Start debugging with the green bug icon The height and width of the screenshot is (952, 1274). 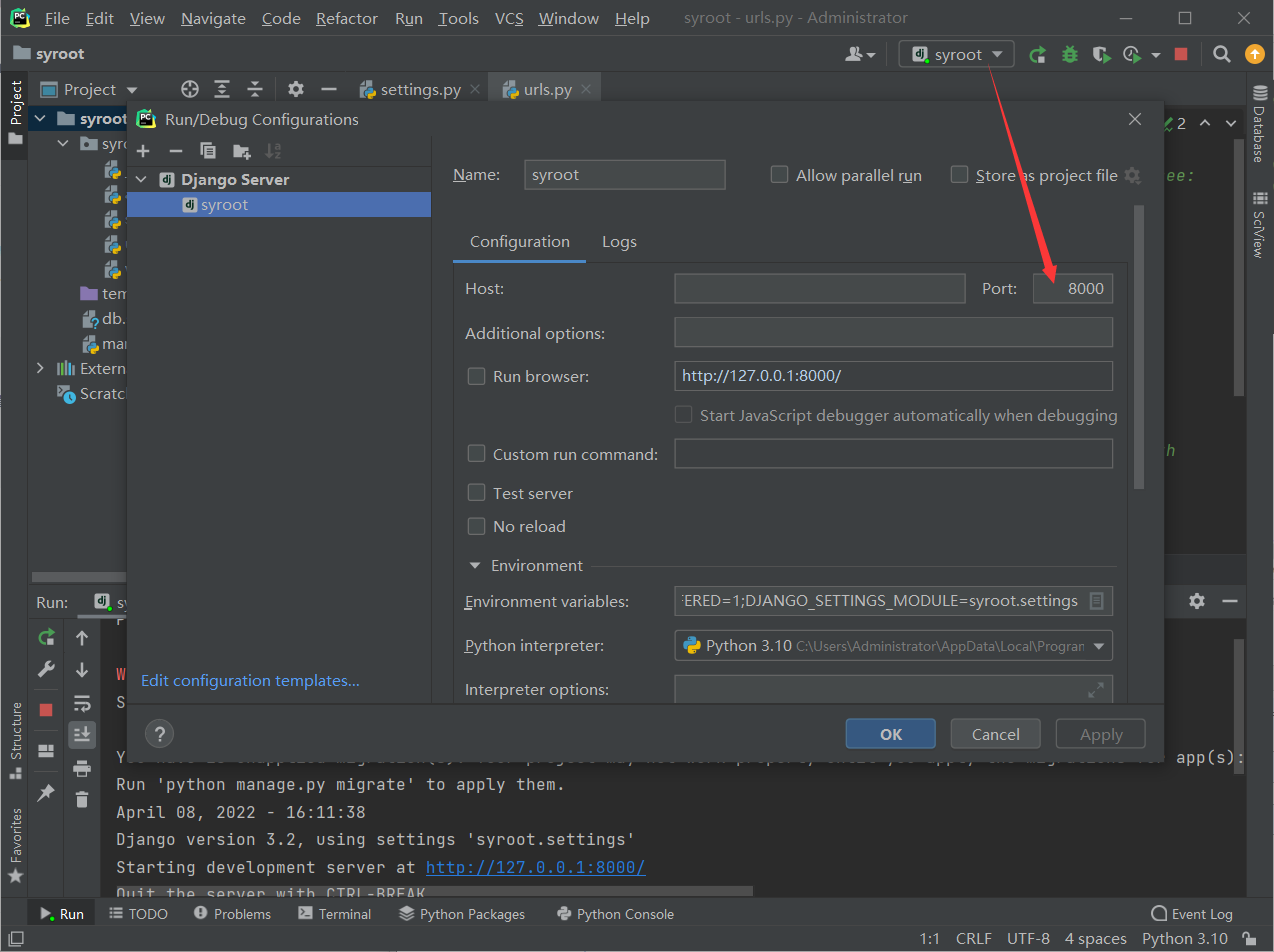tap(1070, 54)
